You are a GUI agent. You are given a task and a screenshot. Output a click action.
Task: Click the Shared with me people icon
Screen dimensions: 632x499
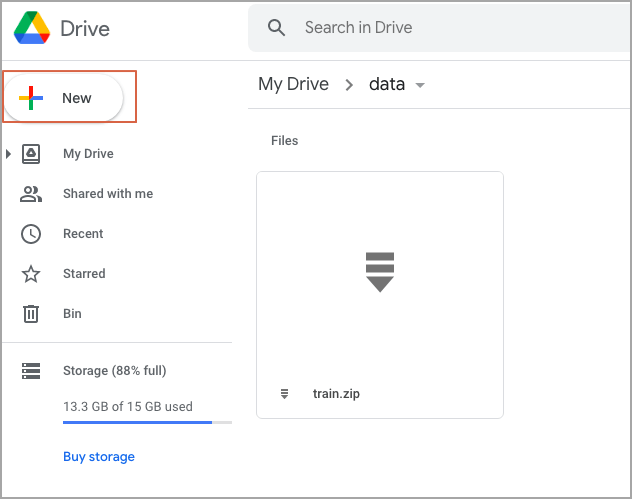tap(31, 194)
